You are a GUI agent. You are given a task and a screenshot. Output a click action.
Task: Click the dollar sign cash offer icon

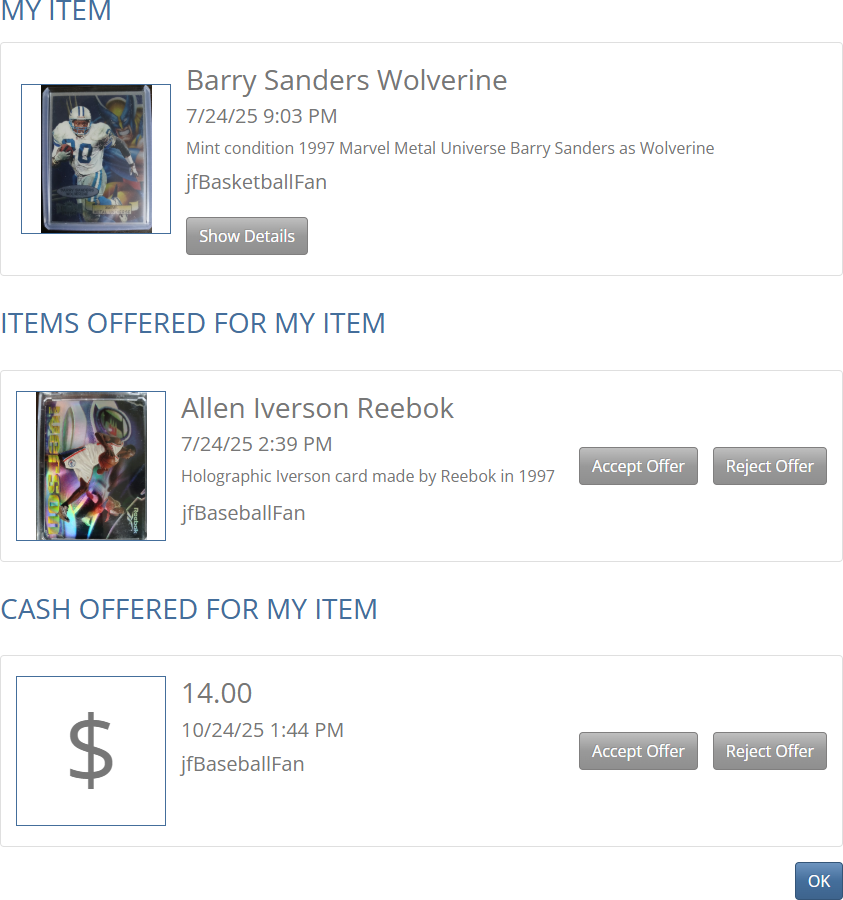click(x=91, y=751)
